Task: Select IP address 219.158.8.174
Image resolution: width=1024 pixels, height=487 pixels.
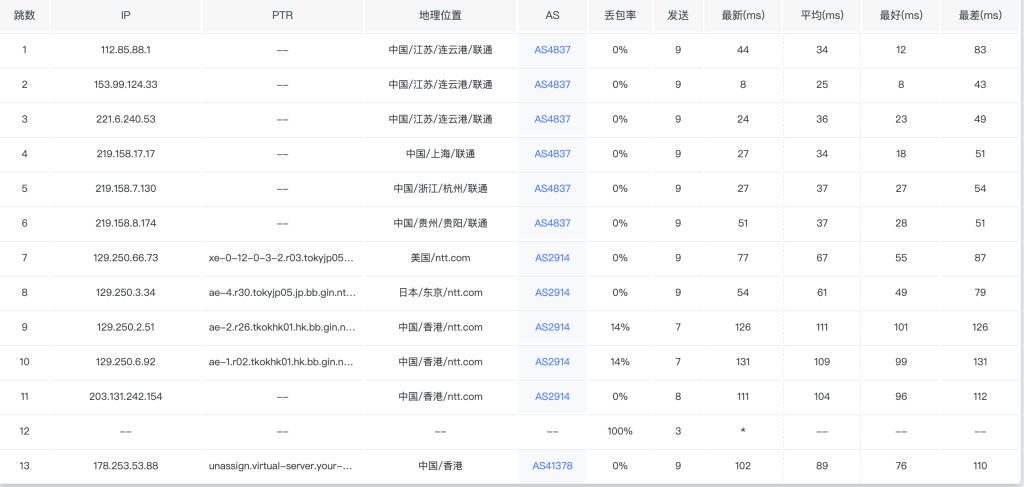Action: [125, 223]
